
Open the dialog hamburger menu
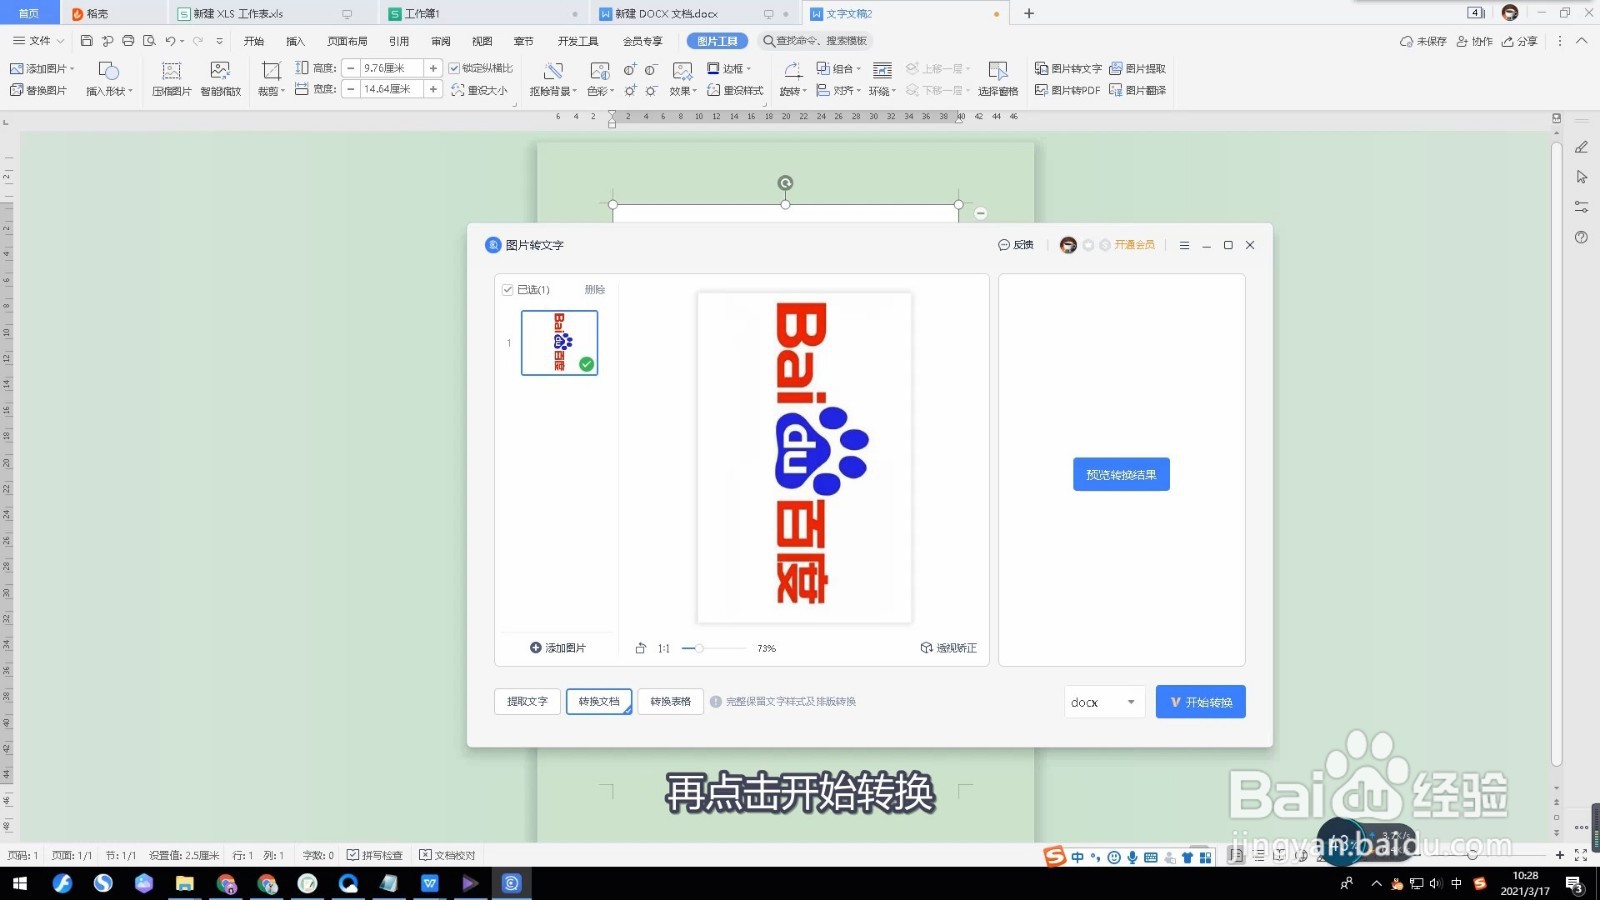tap(1184, 245)
